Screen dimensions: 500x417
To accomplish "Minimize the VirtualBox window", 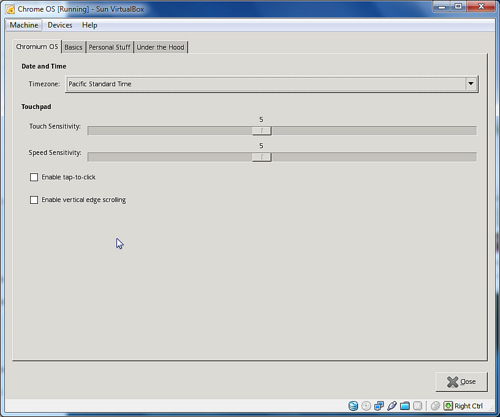I will coord(442,7).
